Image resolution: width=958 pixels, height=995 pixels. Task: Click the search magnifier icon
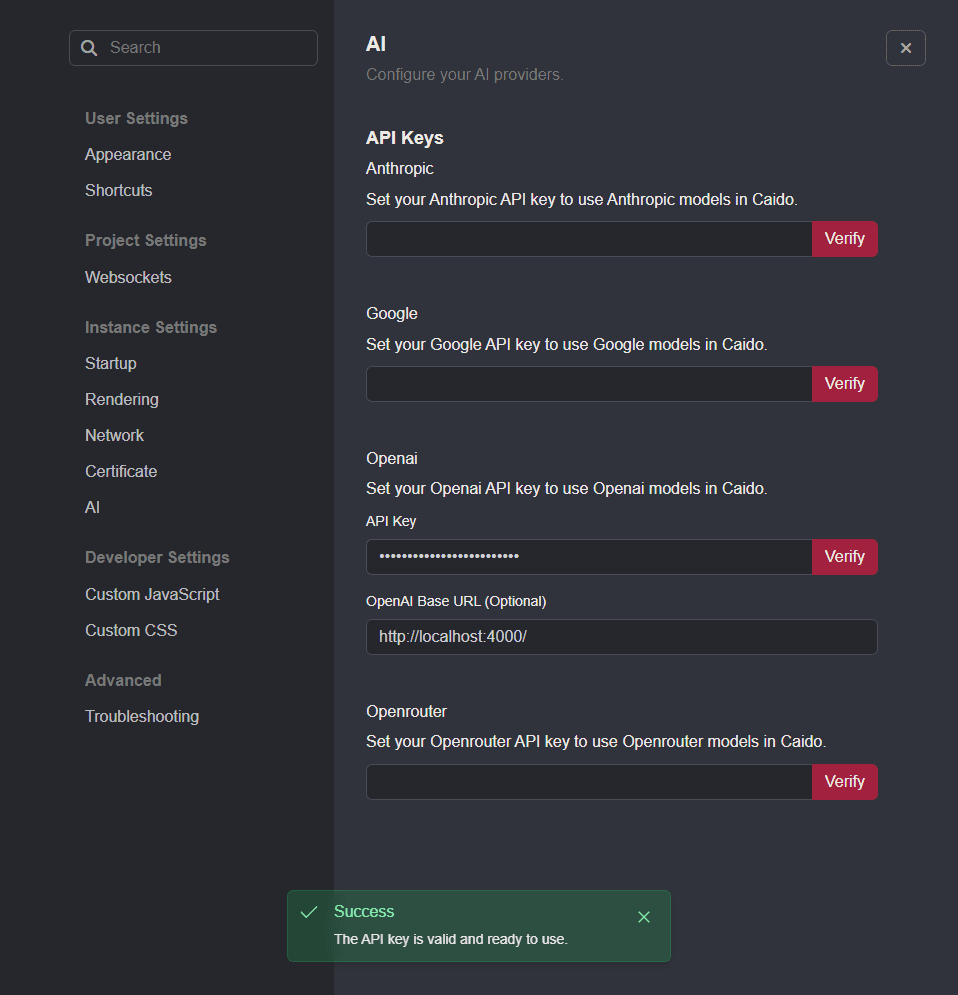pyautogui.click(x=89, y=47)
